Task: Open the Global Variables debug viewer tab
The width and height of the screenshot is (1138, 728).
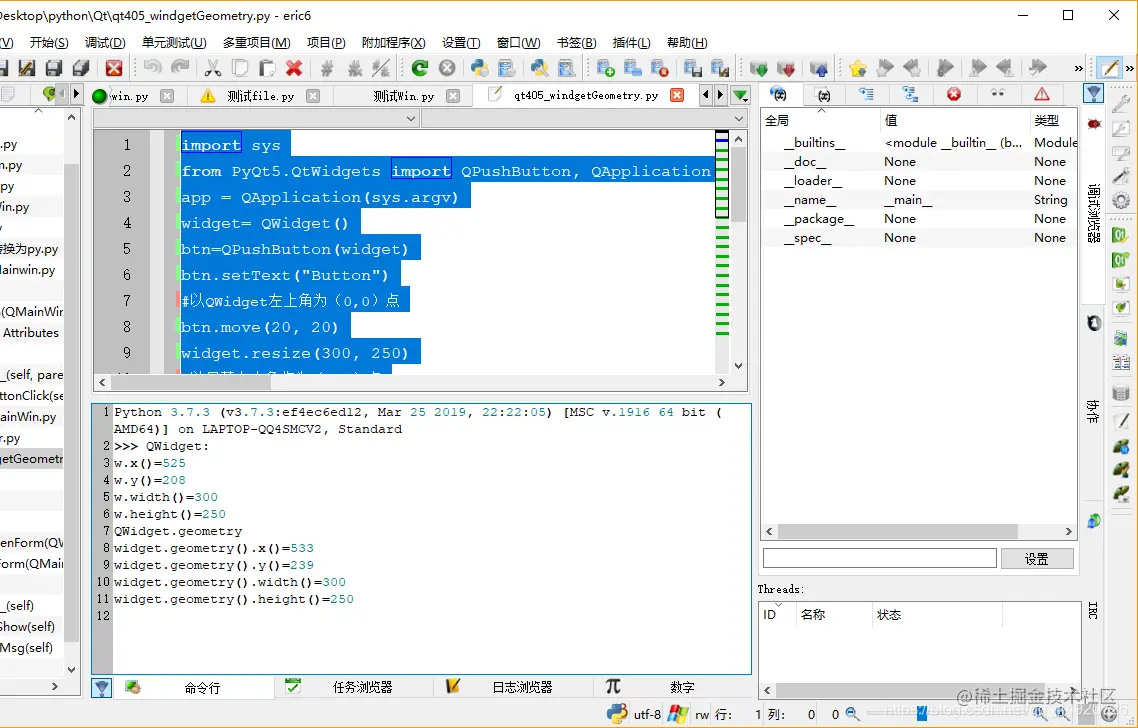Action: click(778, 94)
